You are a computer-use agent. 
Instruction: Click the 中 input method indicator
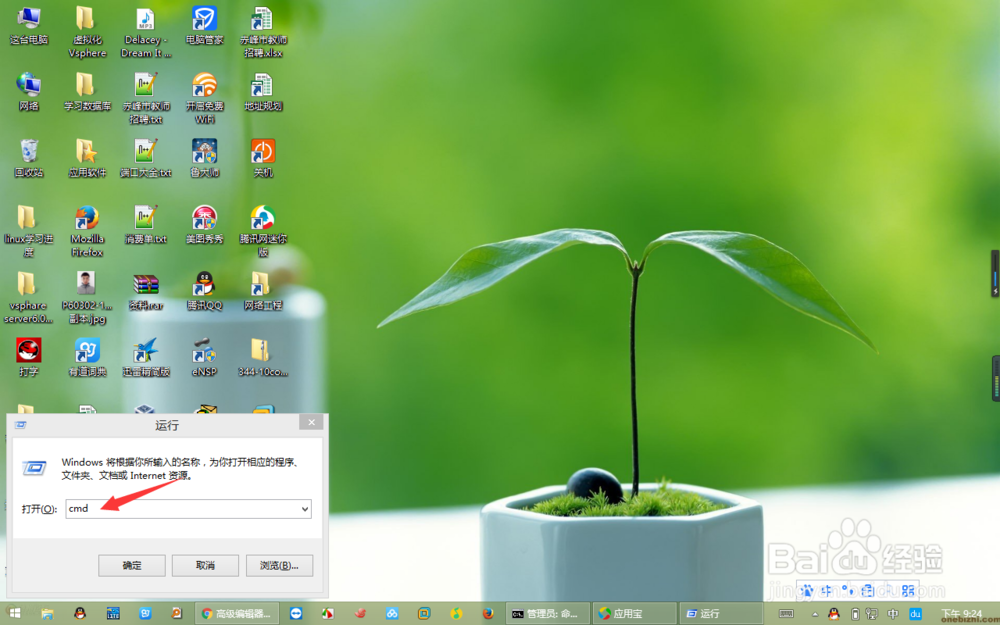point(893,614)
